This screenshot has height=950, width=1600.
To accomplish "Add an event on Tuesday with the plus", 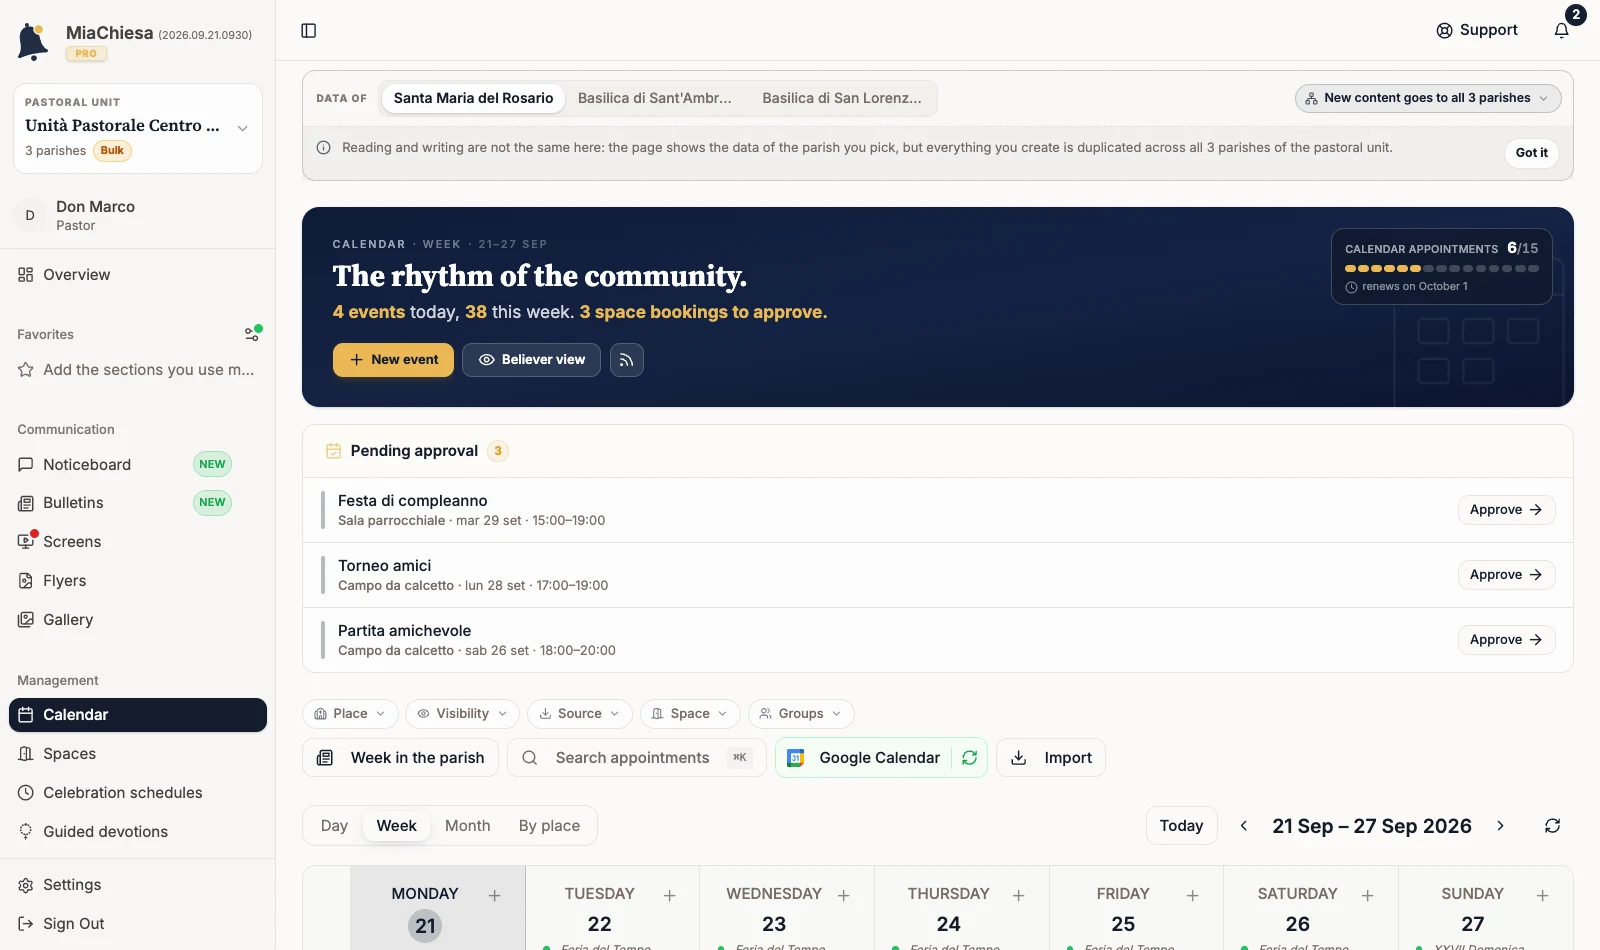I will coord(670,896).
